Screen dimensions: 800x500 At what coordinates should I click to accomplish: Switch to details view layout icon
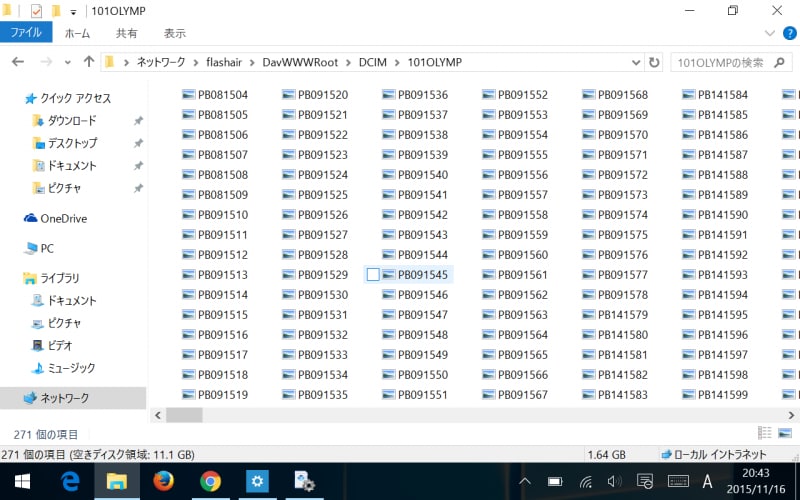click(x=765, y=434)
